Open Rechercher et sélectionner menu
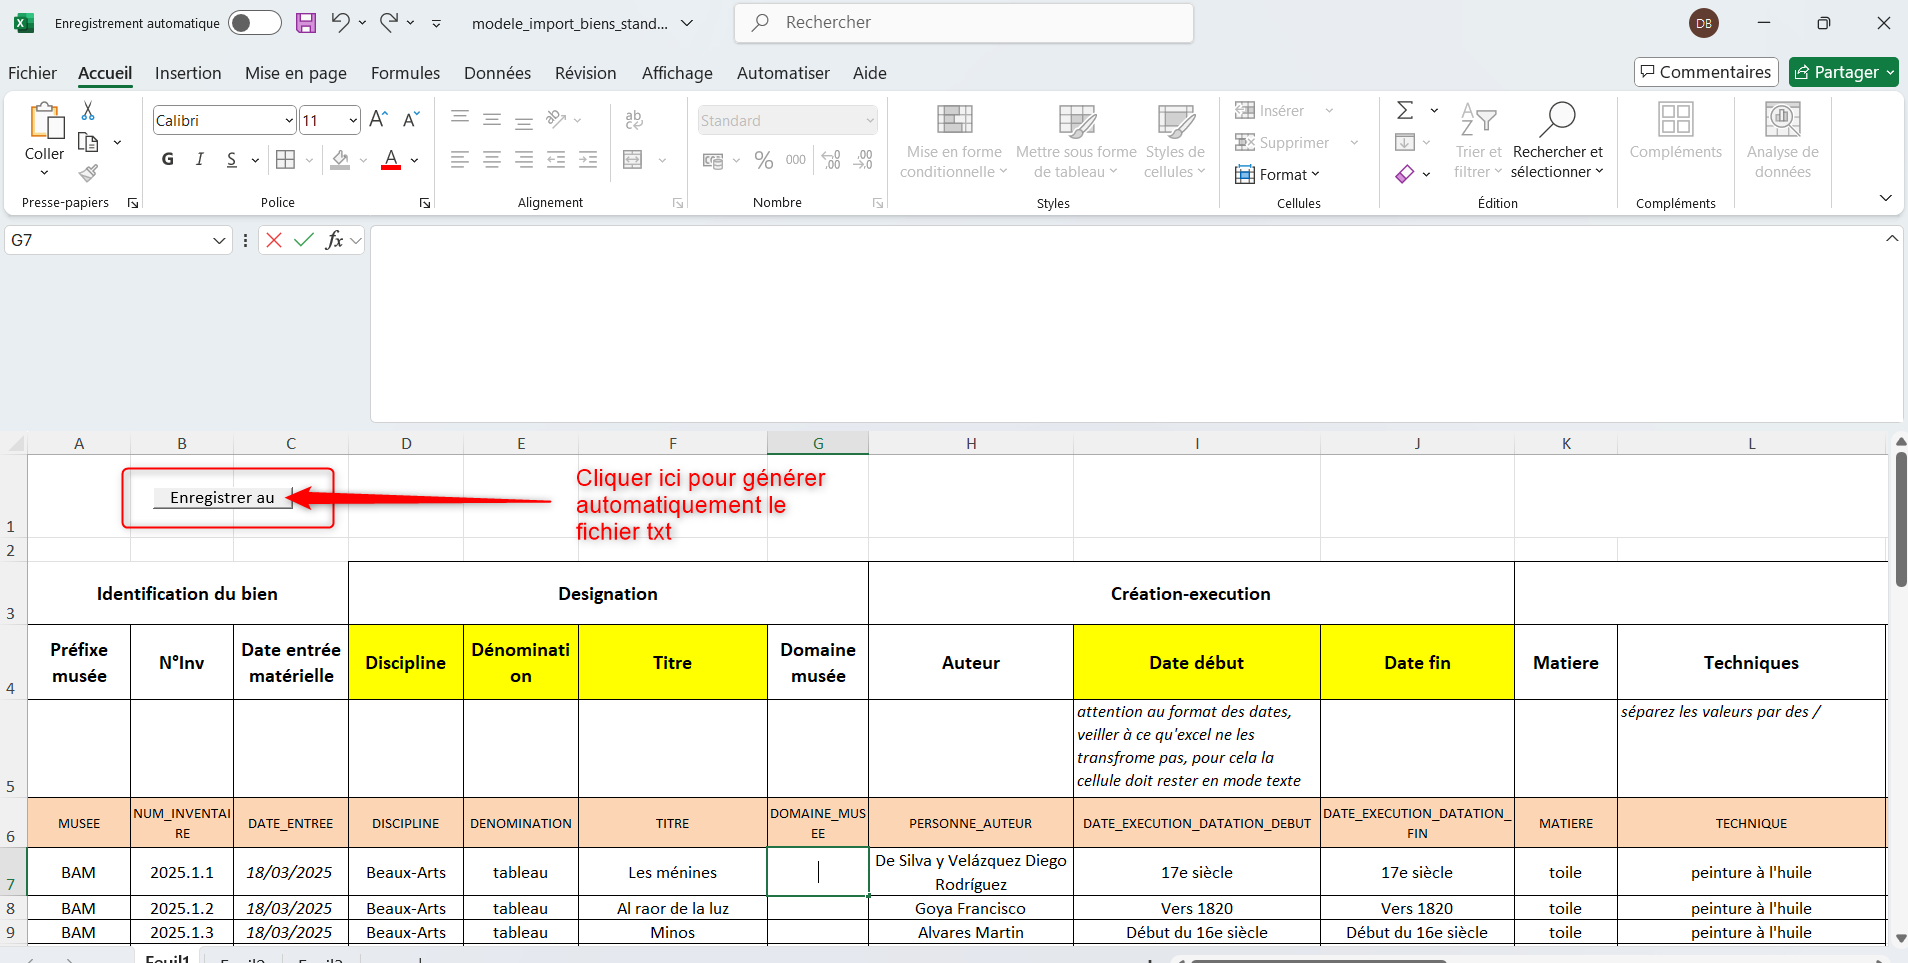 tap(1557, 141)
